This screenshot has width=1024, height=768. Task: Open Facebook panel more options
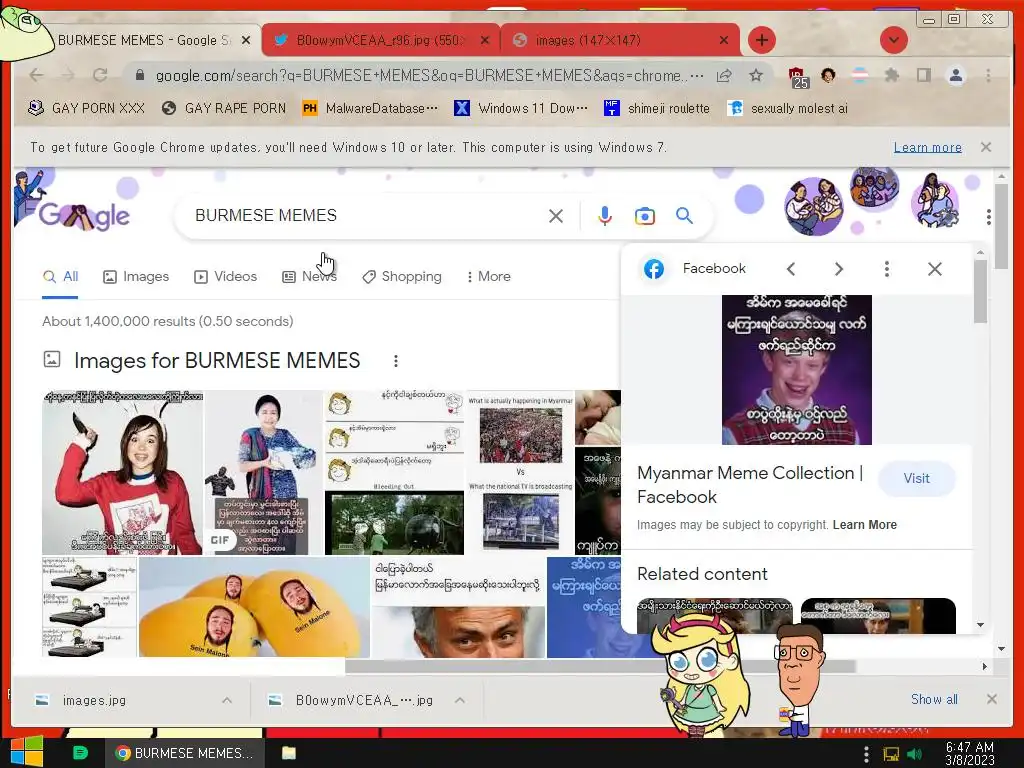click(x=886, y=268)
